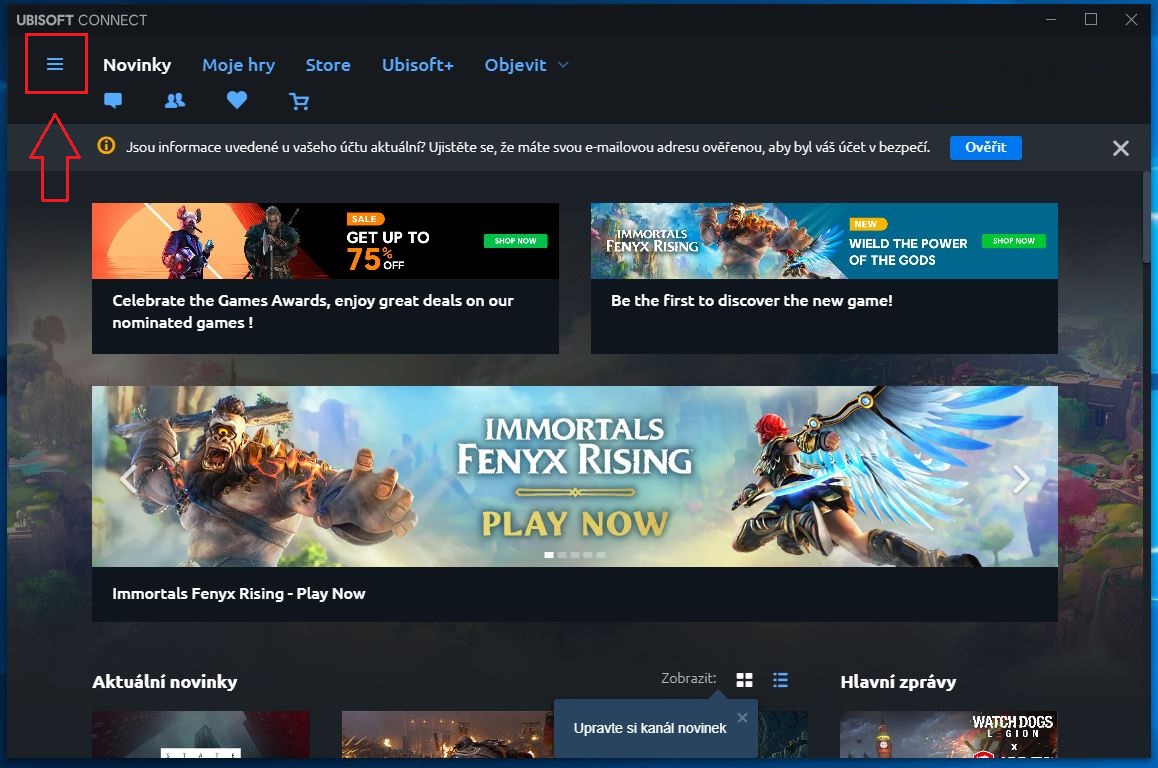This screenshot has height=768, width=1158.
Task: Open the friends list icon
Action: click(x=175, y=100)
